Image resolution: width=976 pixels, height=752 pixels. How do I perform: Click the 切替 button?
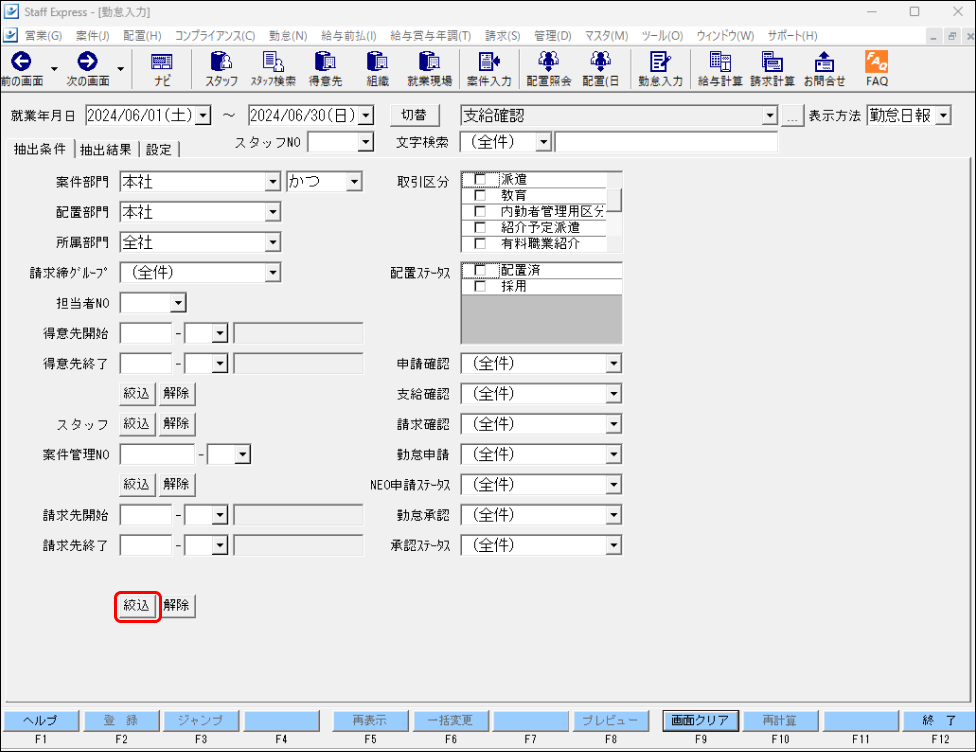coord(415,115)
